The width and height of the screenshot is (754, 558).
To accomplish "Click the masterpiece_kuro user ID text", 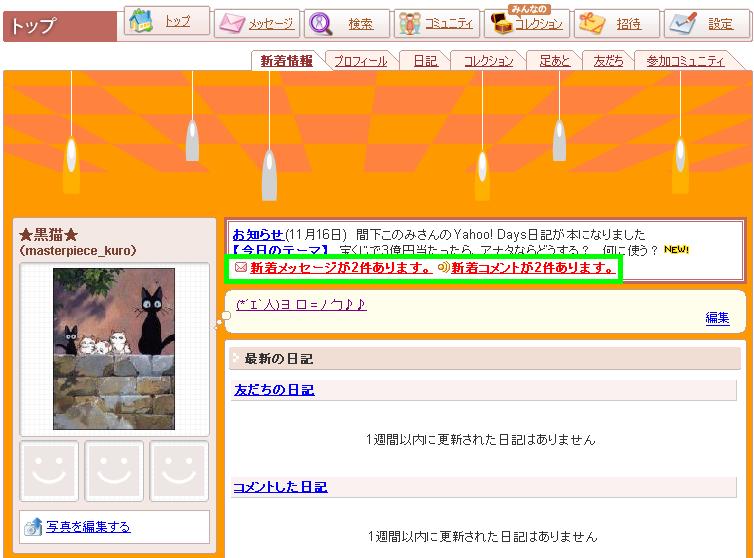I will coord(78,251).
